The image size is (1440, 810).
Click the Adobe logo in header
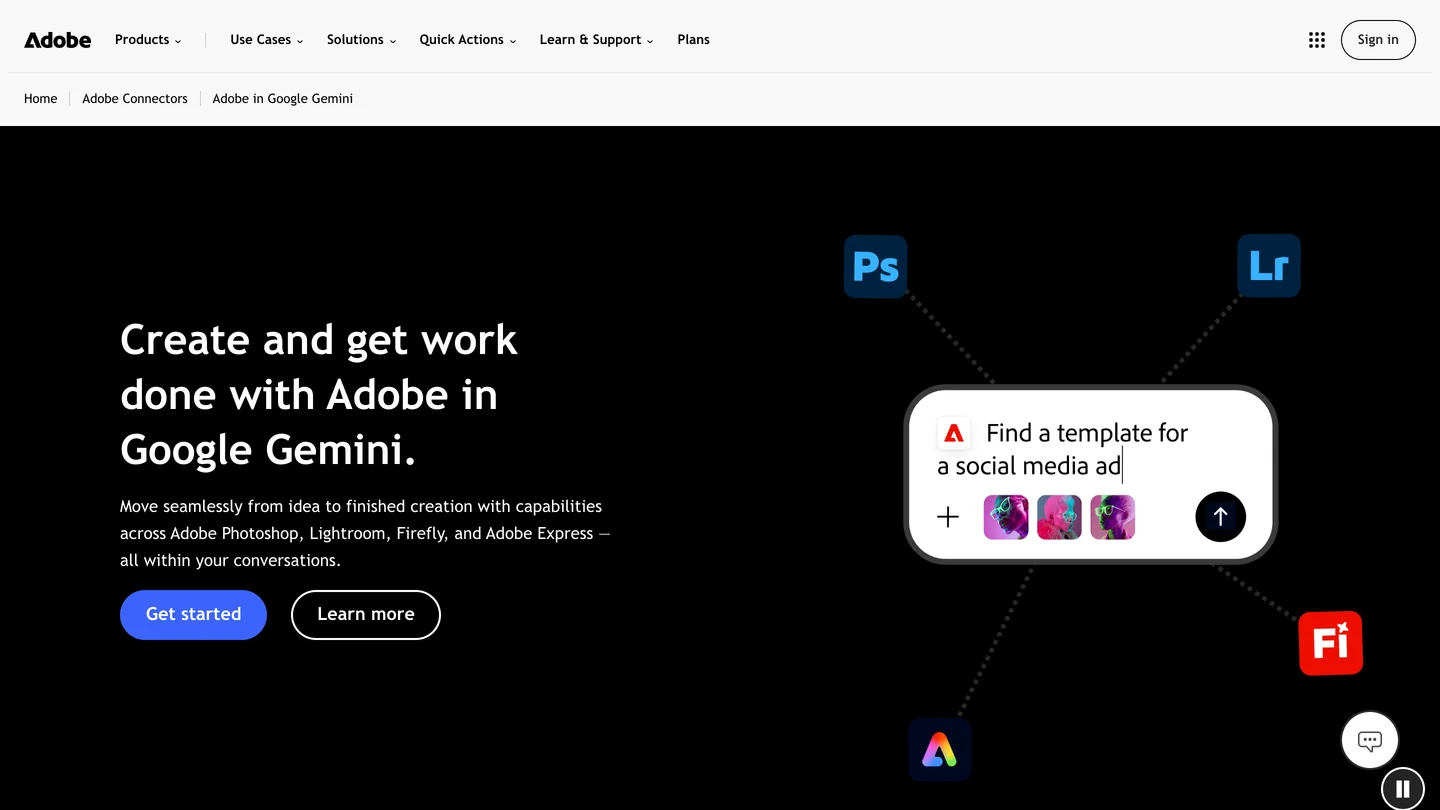click(57, 40)
